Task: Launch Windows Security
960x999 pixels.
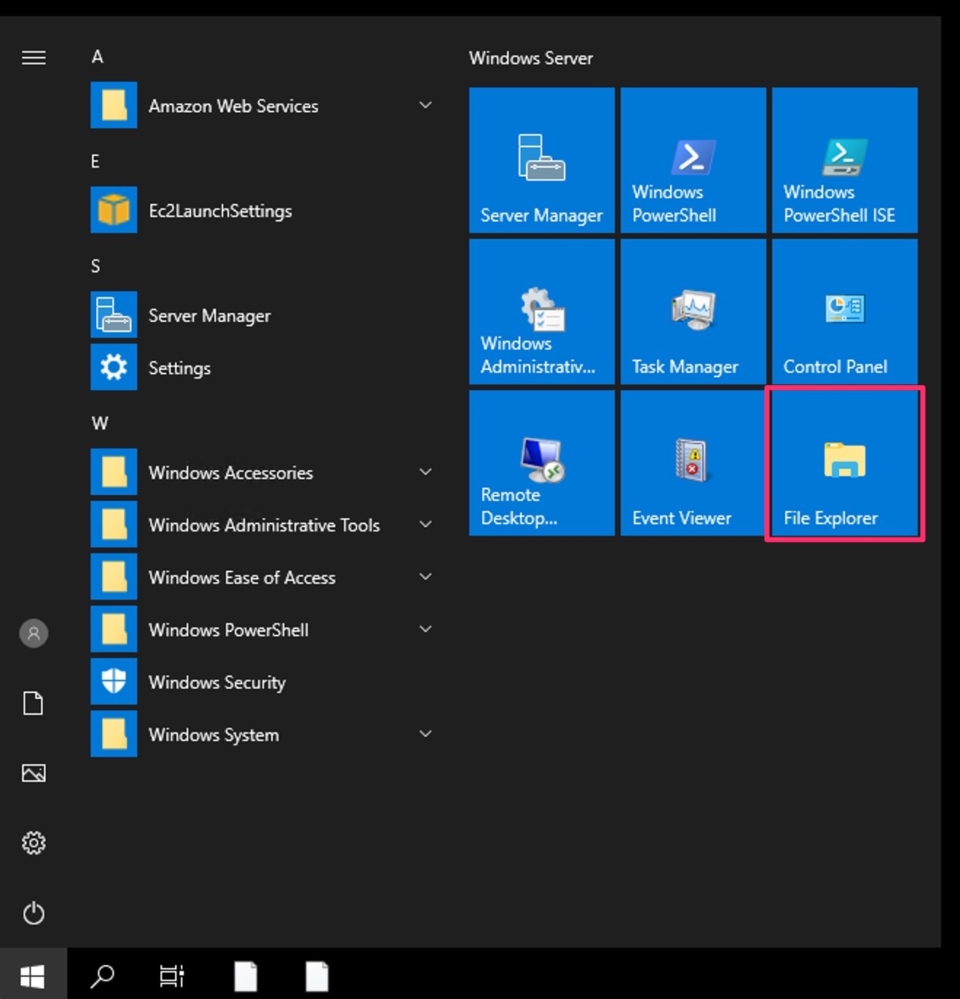Action: coord(218,682)
